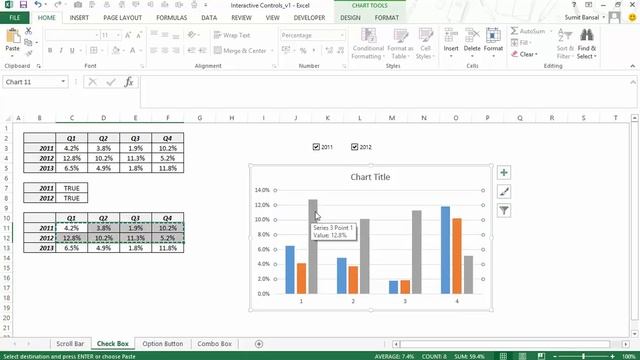Click the Chart Filters funnel button
The width and height of the screenshot is (640, 360).
click(504, 211)
